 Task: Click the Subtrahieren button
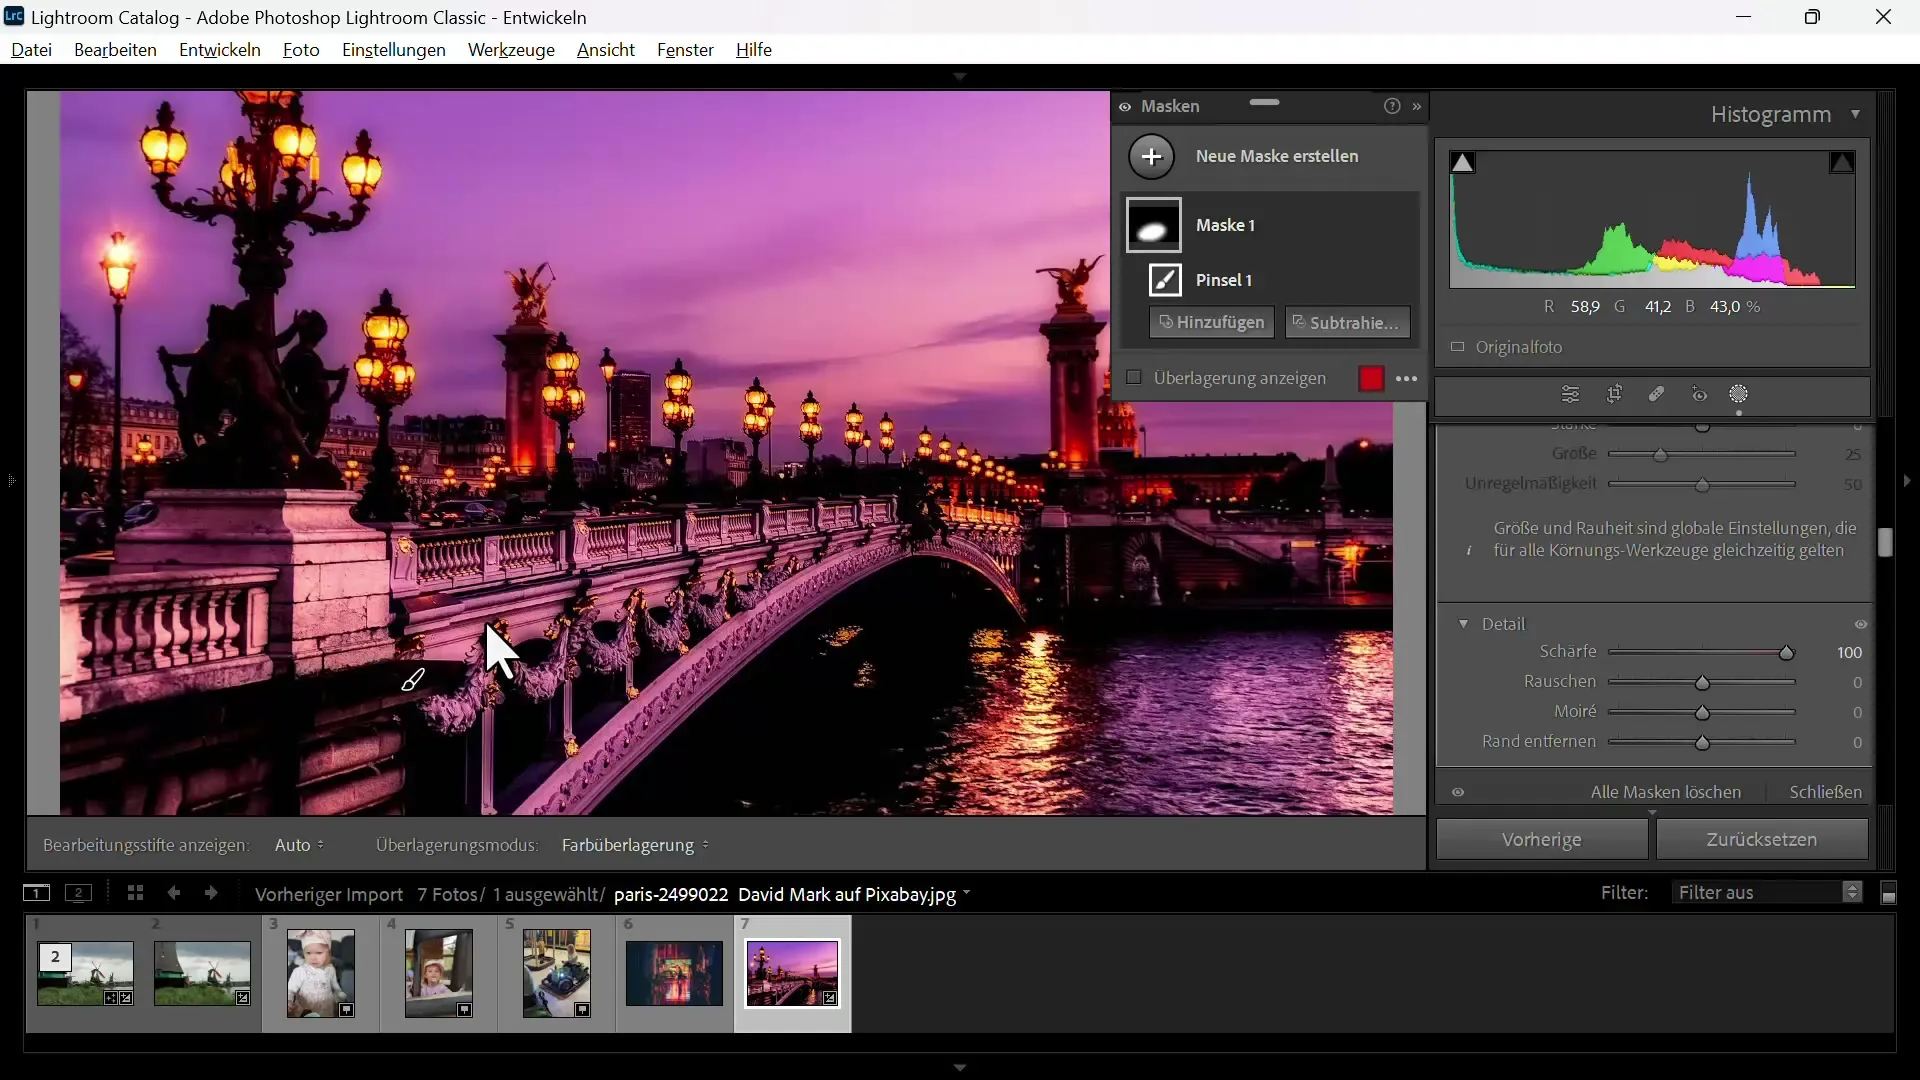click(x=1347, y=323)
